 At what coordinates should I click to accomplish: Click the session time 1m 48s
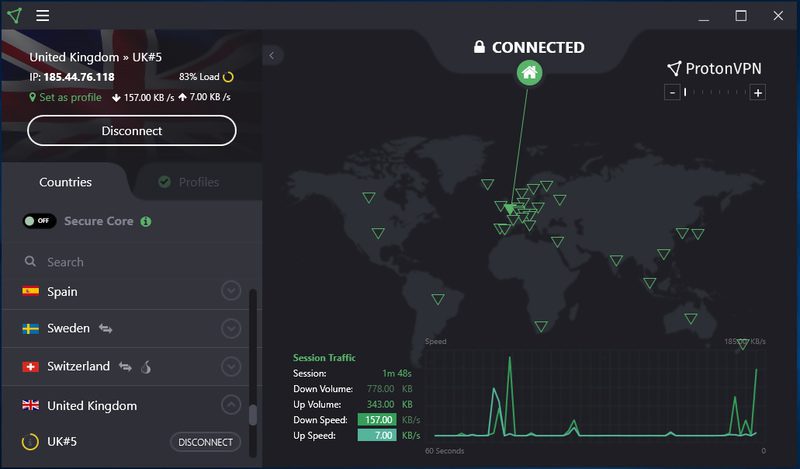[396, 374]
